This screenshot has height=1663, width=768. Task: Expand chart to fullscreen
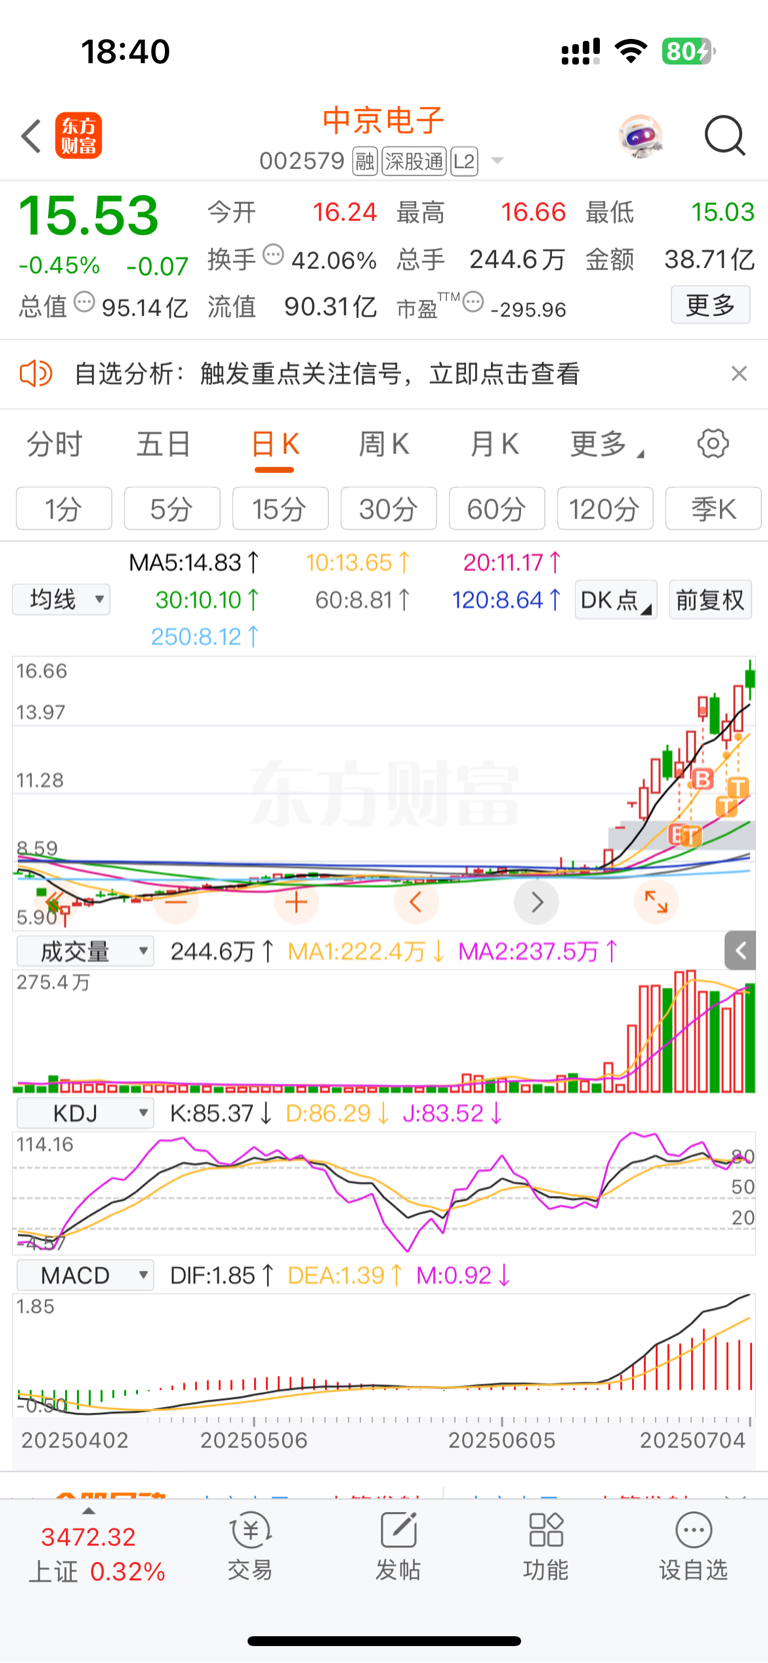(x=656, y=902)
